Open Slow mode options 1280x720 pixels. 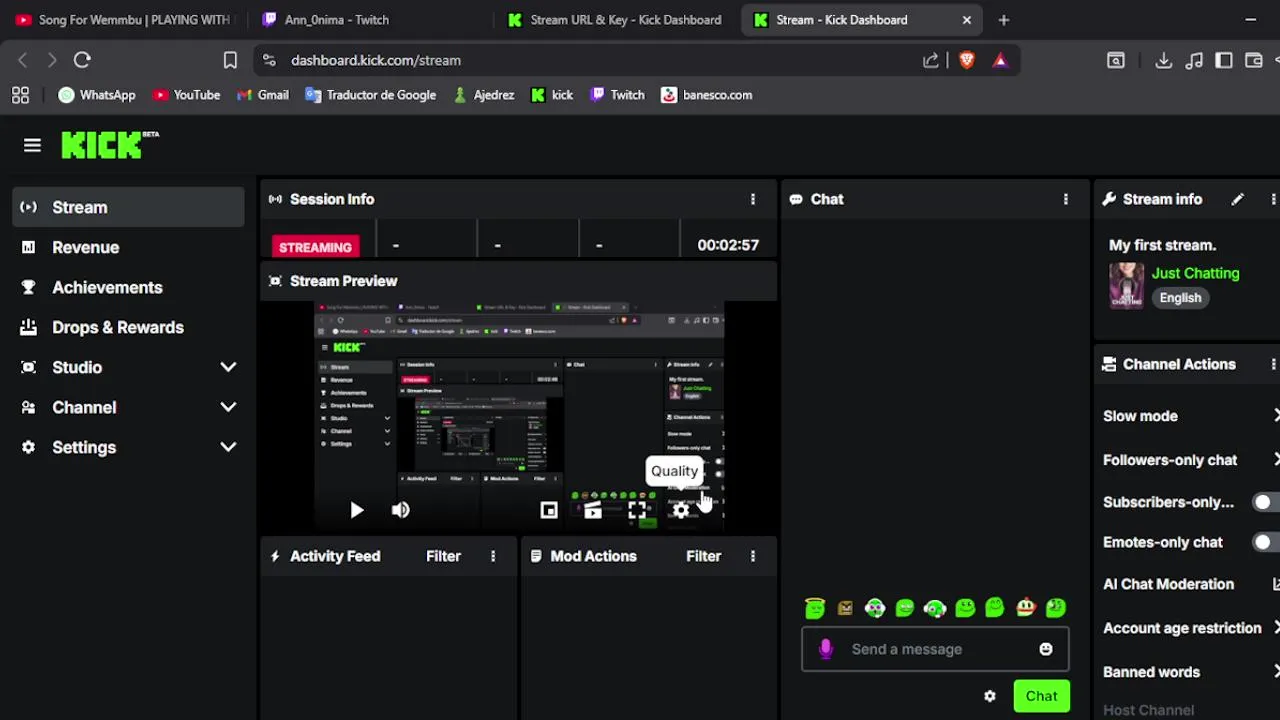coord(1190,416)
